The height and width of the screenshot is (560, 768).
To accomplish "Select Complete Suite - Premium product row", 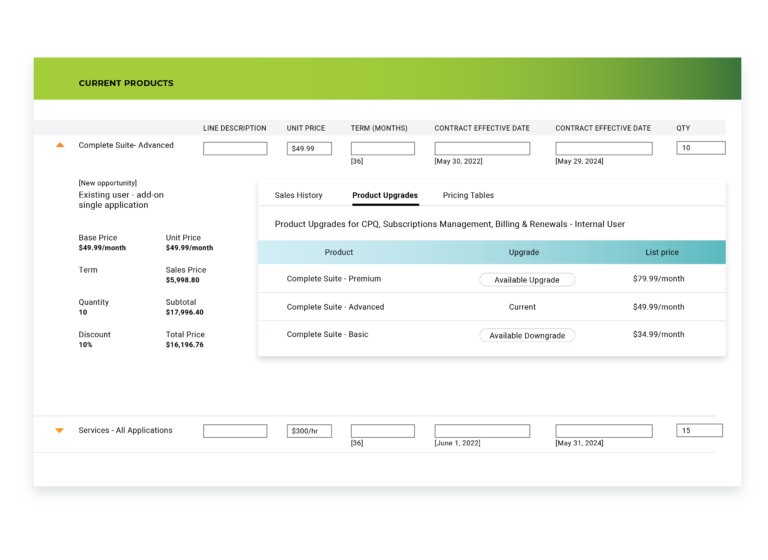I will click(334, 279).
